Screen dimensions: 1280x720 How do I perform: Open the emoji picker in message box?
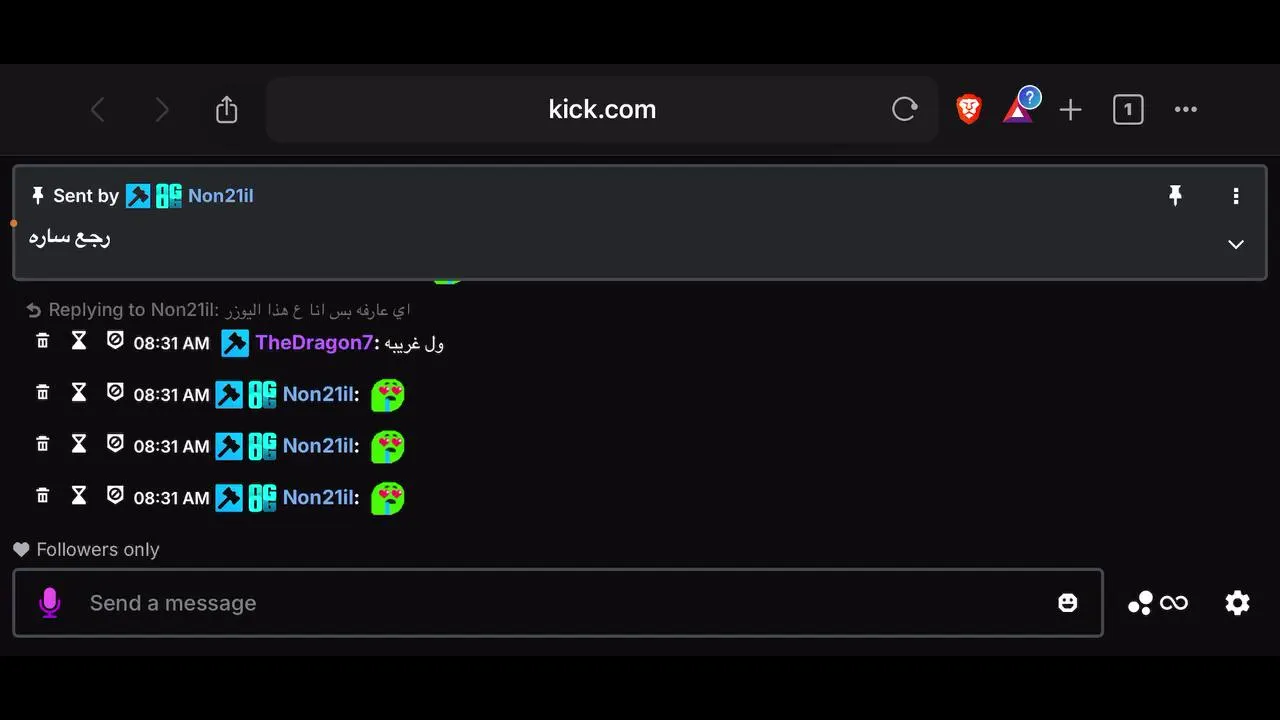[x=1068, y=602]
